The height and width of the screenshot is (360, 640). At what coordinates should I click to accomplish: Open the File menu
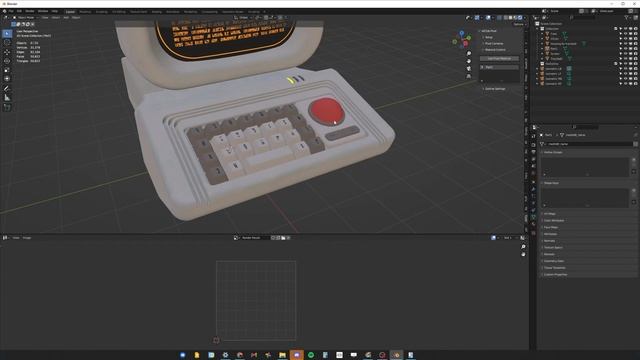pyautogui.click(x=11, y=11)
